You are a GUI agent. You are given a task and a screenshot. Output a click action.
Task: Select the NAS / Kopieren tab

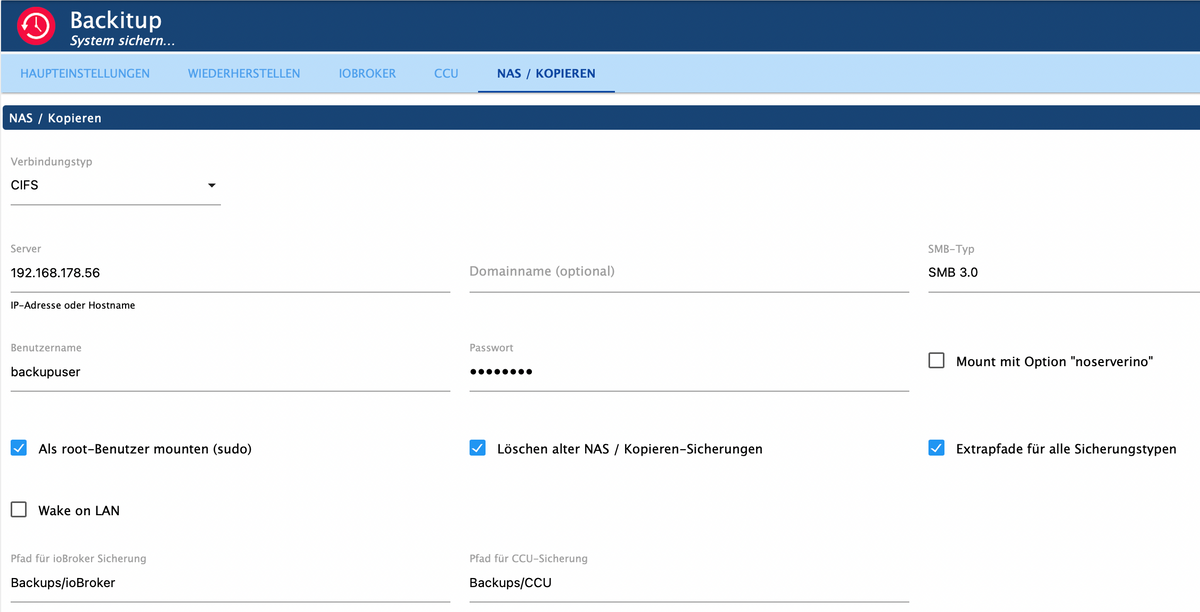[546, 74]
